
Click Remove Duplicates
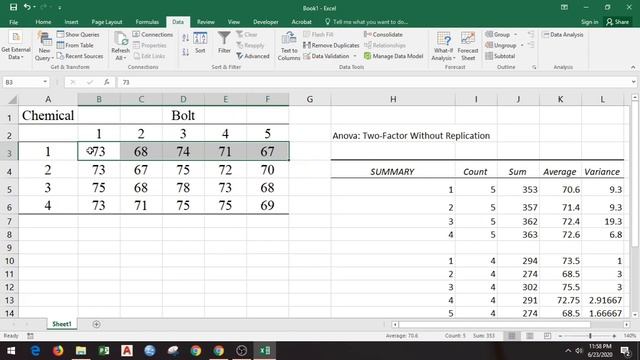point(331,45)
